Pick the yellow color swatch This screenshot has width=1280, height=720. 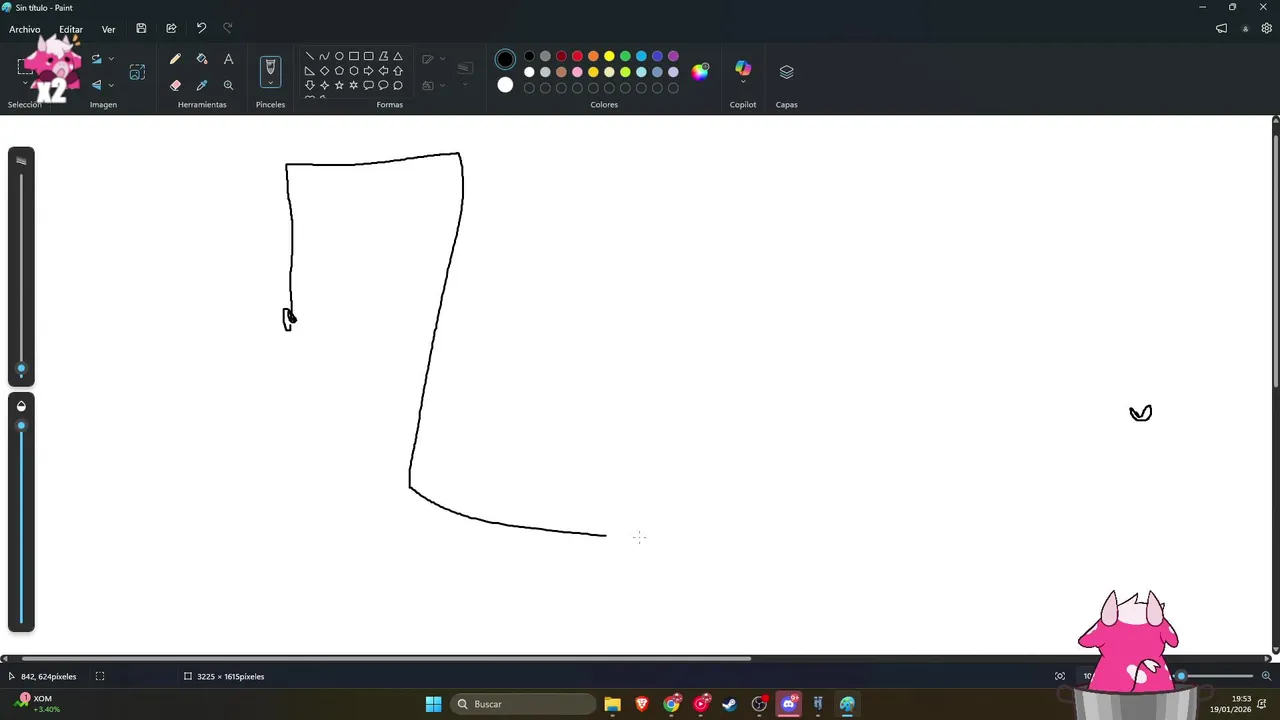pyautogui.click(x=609, y=56)
